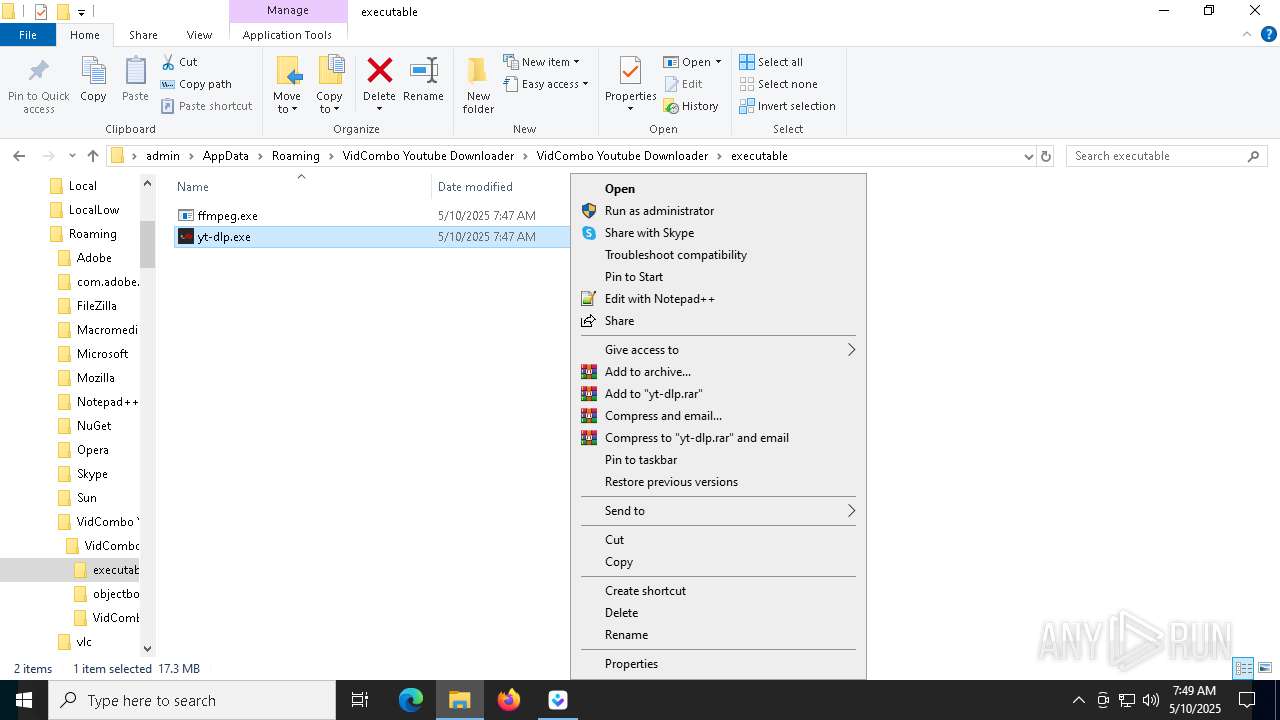
Task: Refresh the current folder view
Action: pos(1046,156)
